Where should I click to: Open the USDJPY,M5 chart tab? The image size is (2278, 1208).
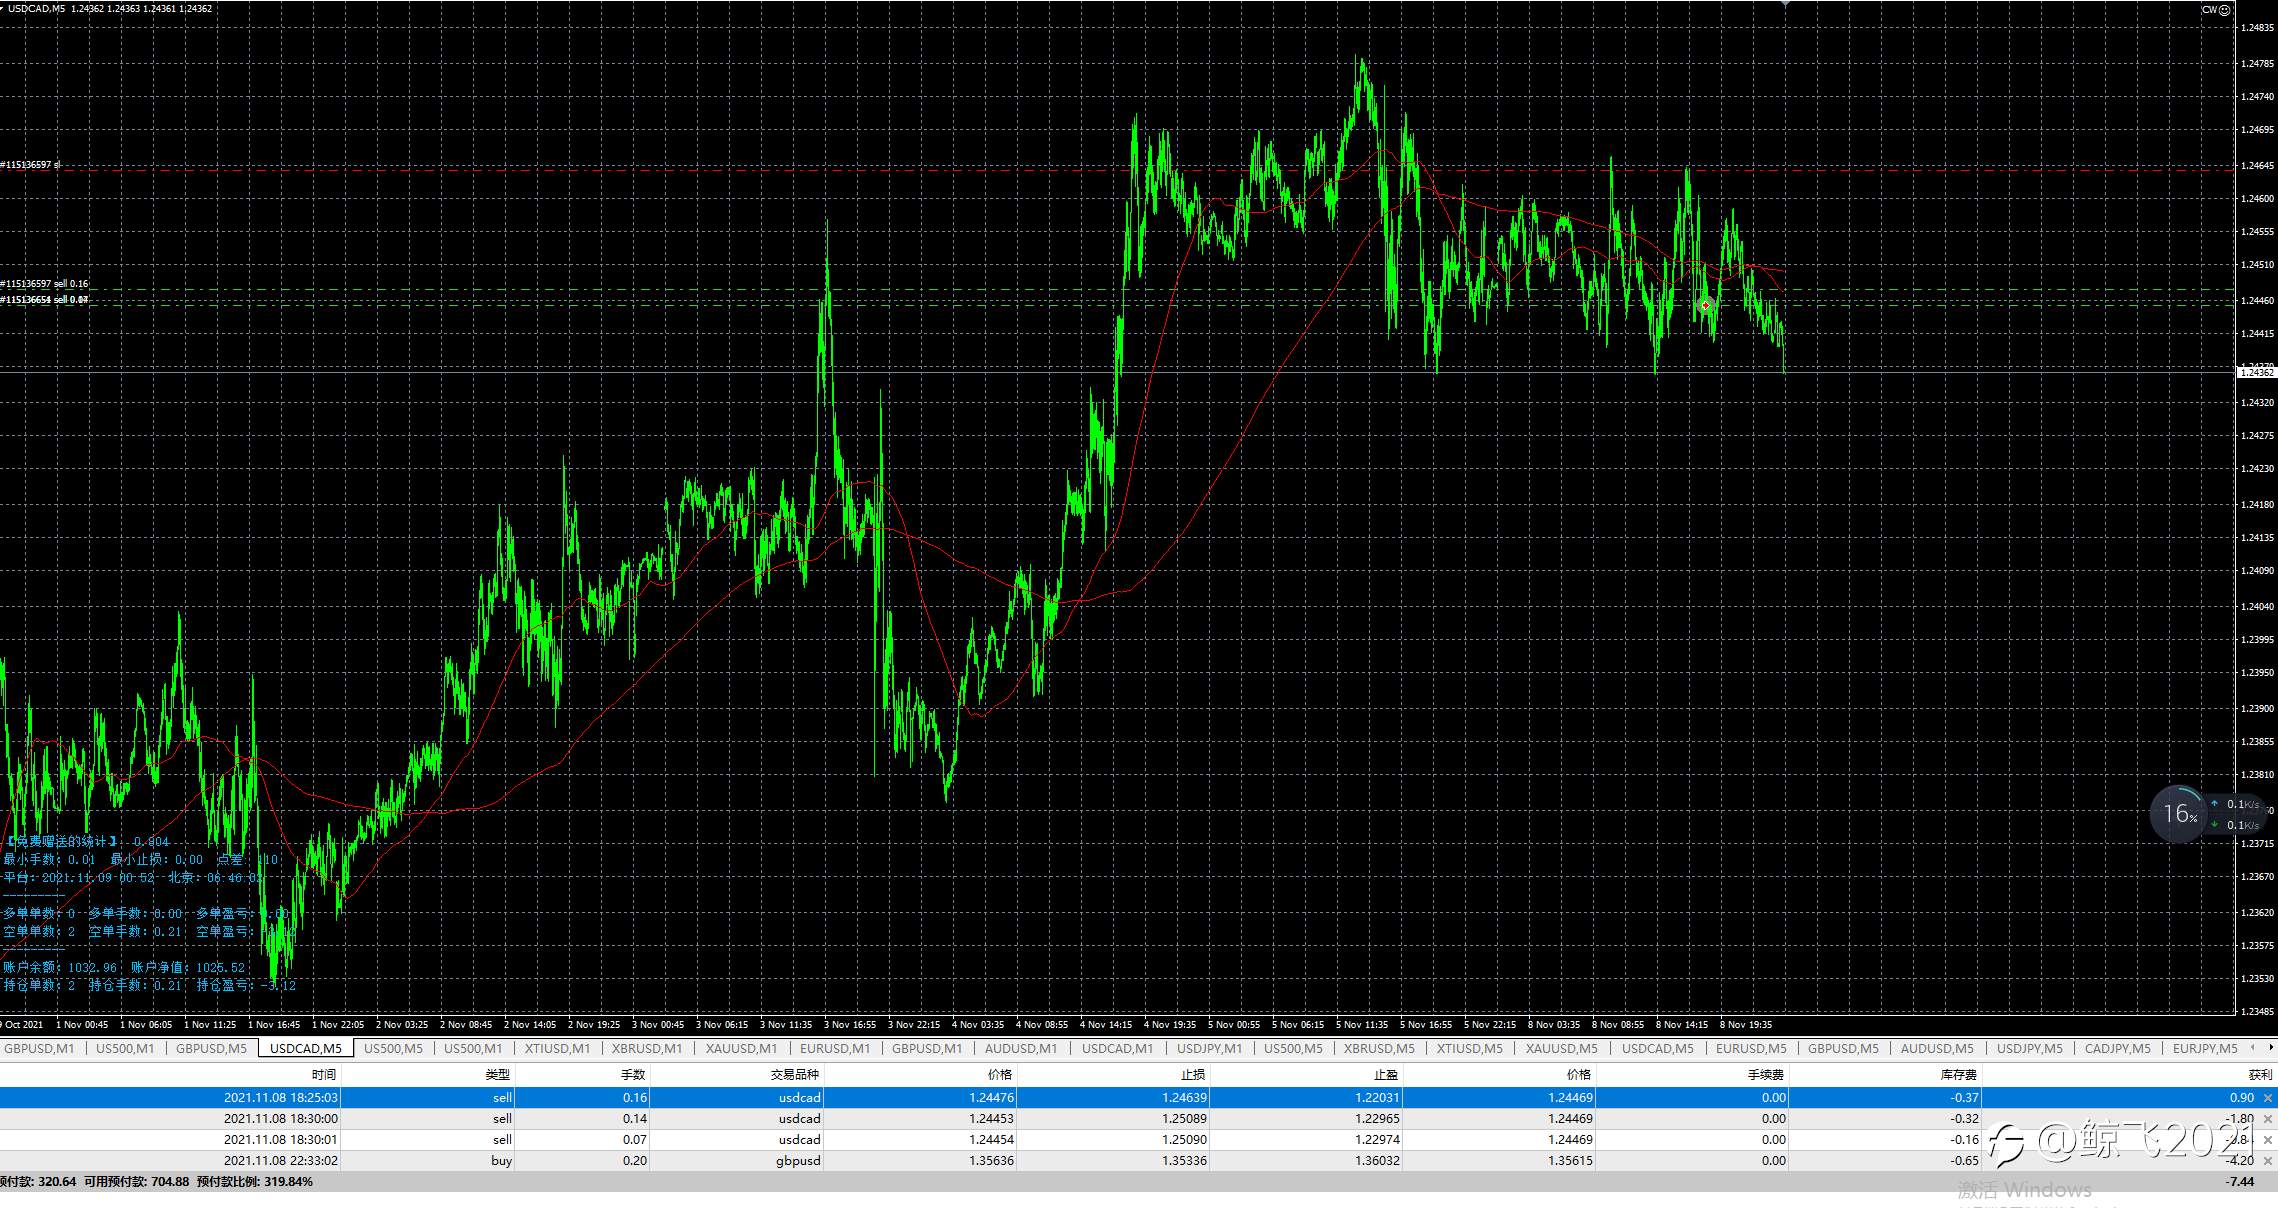(2030, 1049)
